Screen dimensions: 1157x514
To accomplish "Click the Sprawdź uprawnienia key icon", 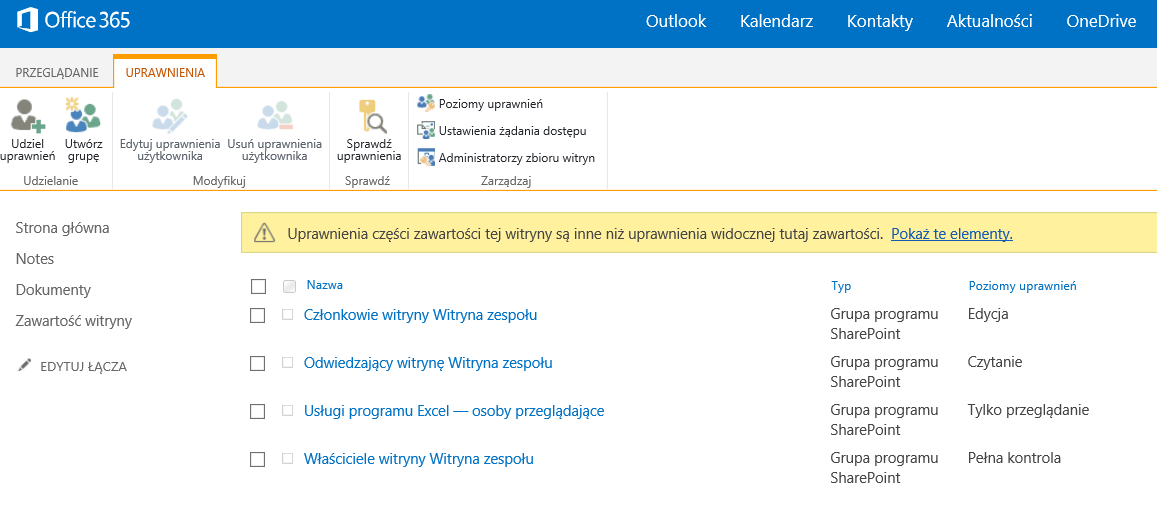I will point(373,115).
